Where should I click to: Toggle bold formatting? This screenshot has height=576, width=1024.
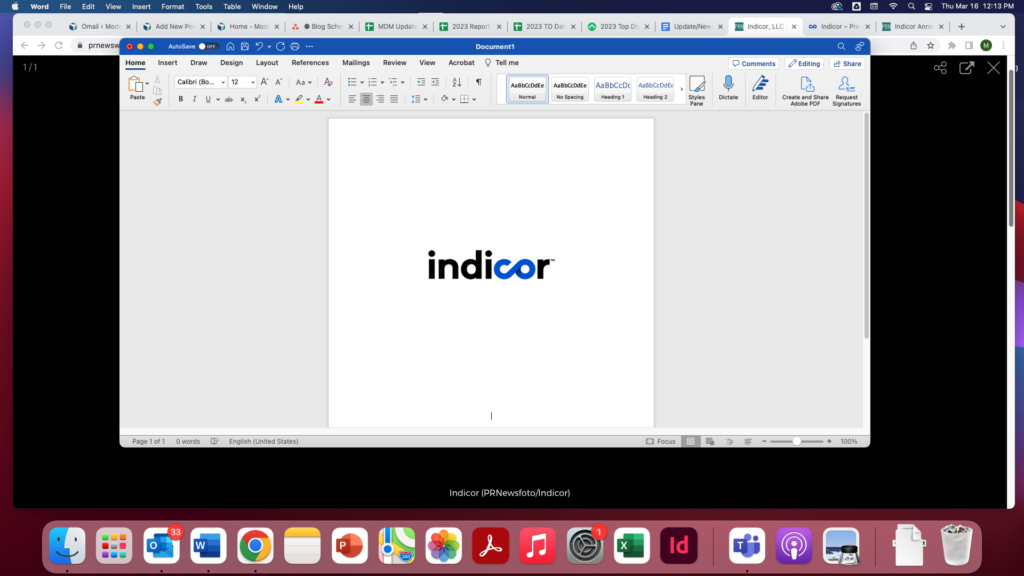(x=181, y=99)
